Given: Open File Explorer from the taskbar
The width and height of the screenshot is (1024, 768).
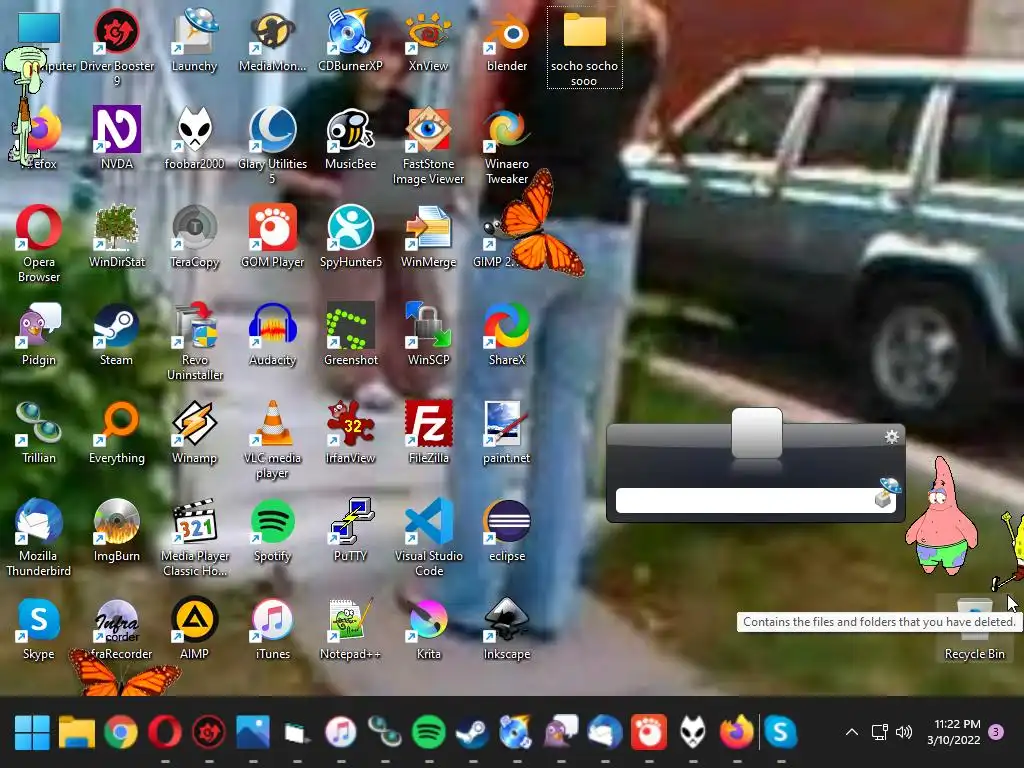Looking at the screenshot, I should 76,732.
